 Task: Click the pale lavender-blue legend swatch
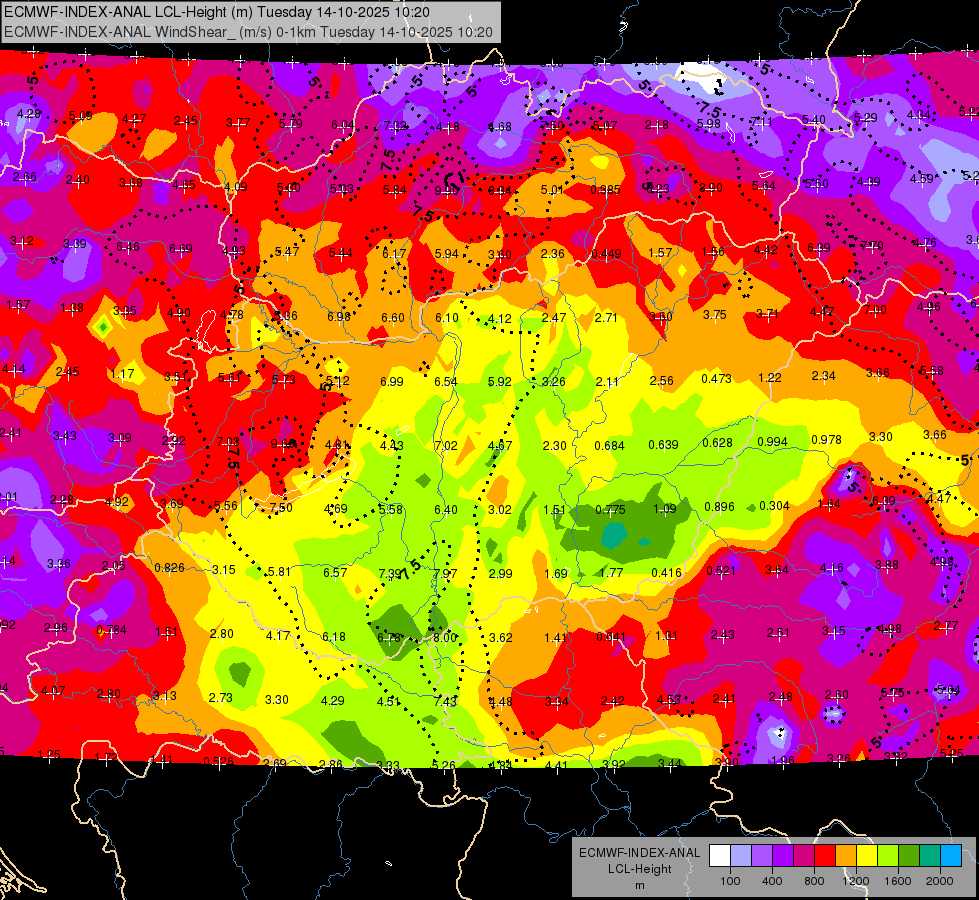pos(741,856)
